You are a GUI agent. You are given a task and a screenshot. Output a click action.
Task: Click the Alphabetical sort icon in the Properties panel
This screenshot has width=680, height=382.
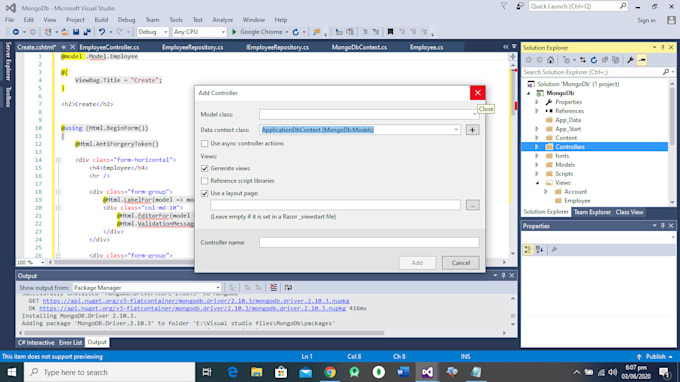(539, 249)
